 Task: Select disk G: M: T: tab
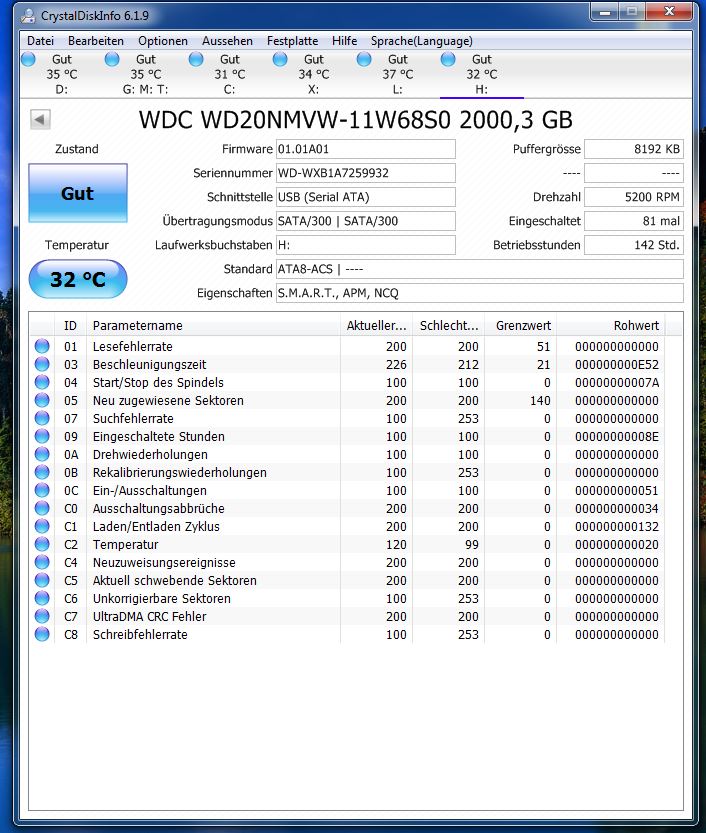tap(146, 74)
